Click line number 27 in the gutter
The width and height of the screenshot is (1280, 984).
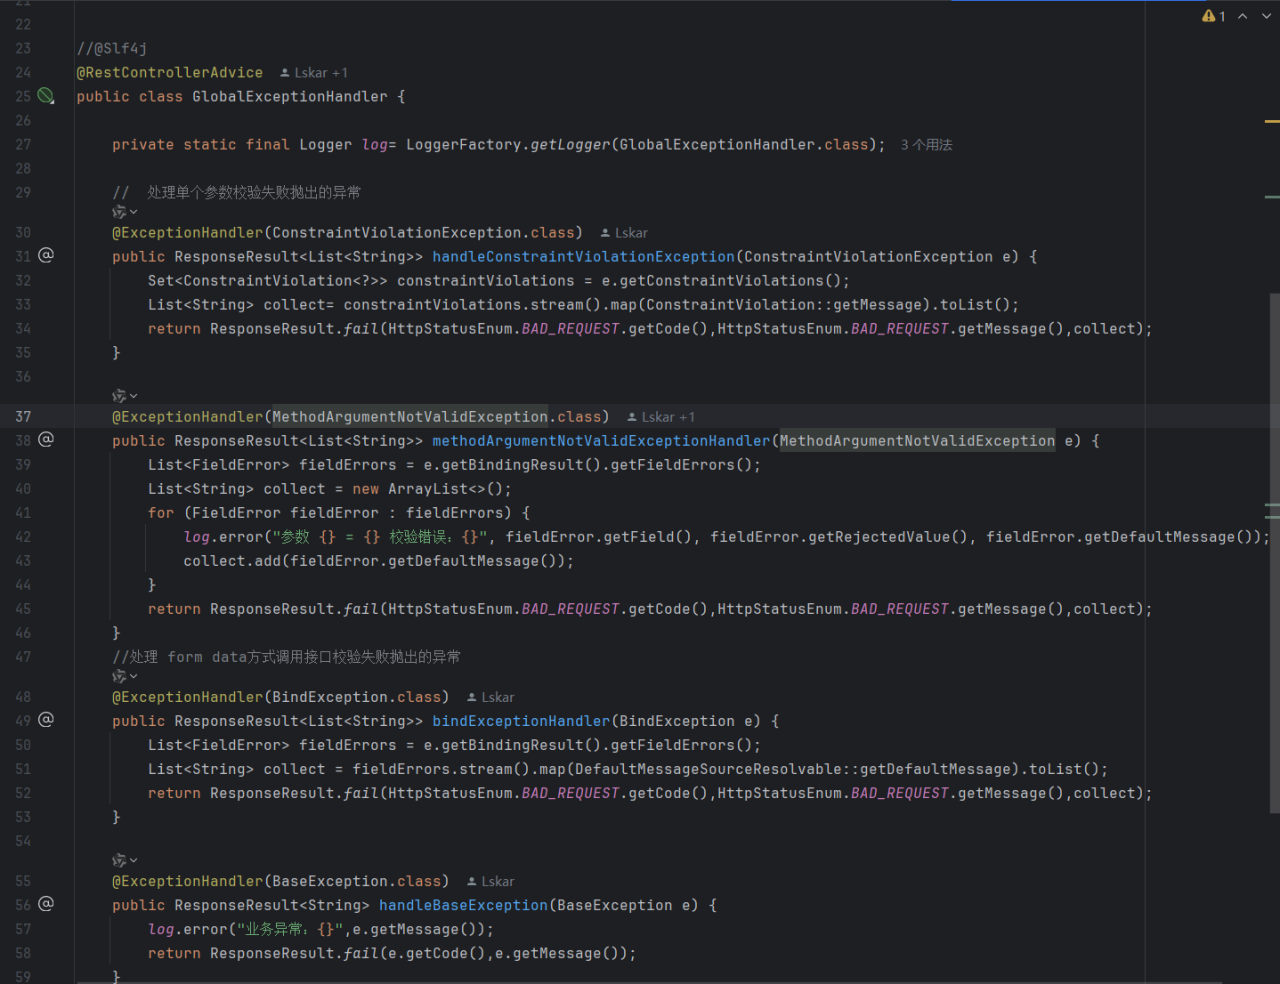(23, 145)
